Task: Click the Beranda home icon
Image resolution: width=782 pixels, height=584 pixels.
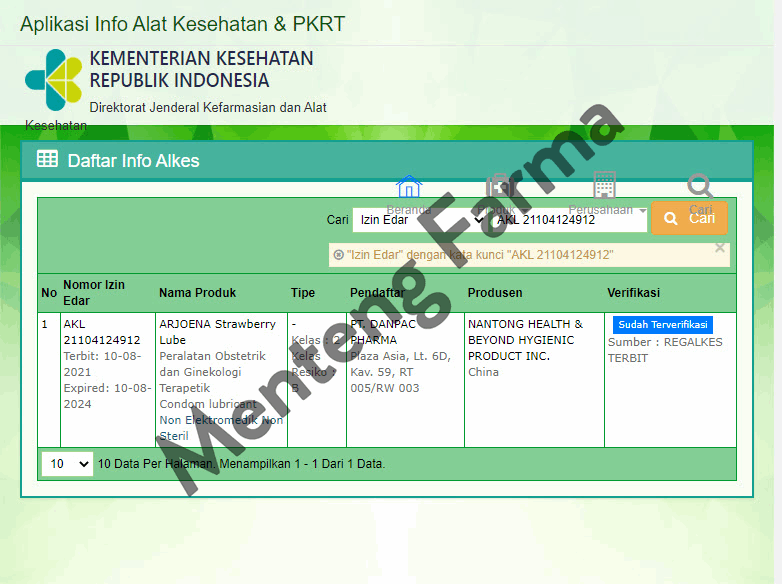Action: 409,187
